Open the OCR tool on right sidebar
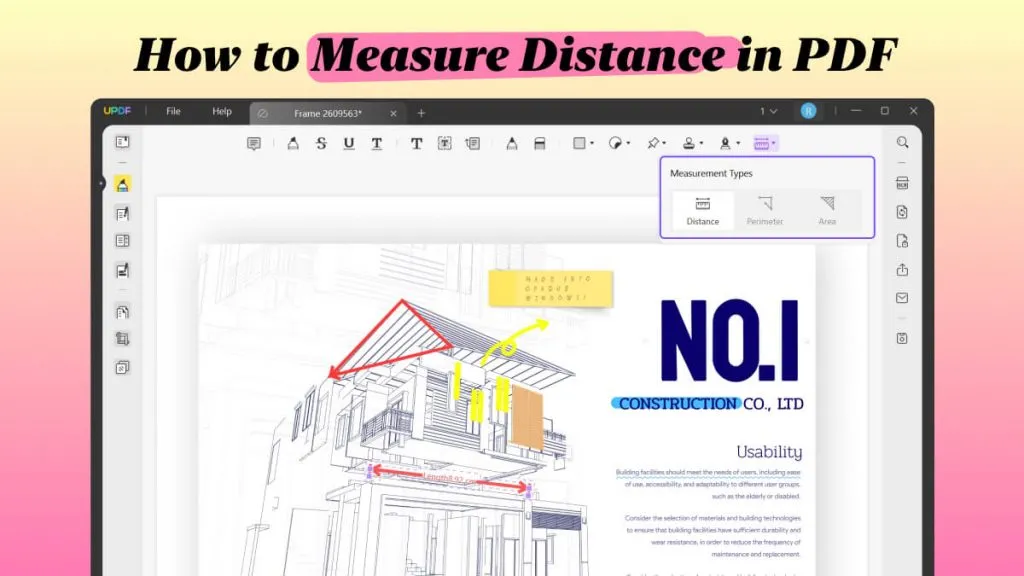The image size is (1024, 576). click(903, 184)
